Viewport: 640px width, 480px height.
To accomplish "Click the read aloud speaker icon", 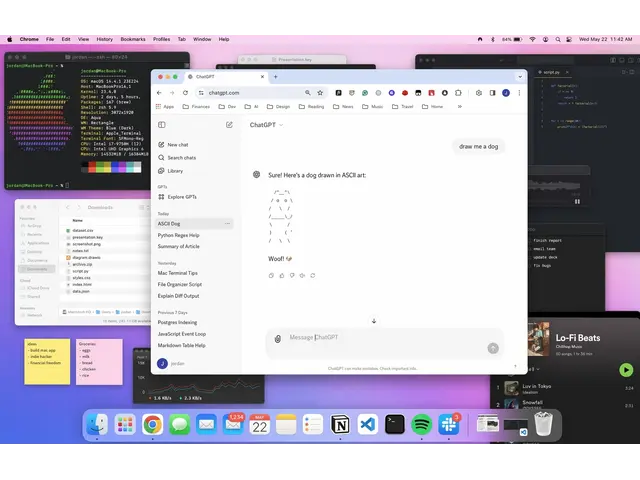I will (302, 274).
